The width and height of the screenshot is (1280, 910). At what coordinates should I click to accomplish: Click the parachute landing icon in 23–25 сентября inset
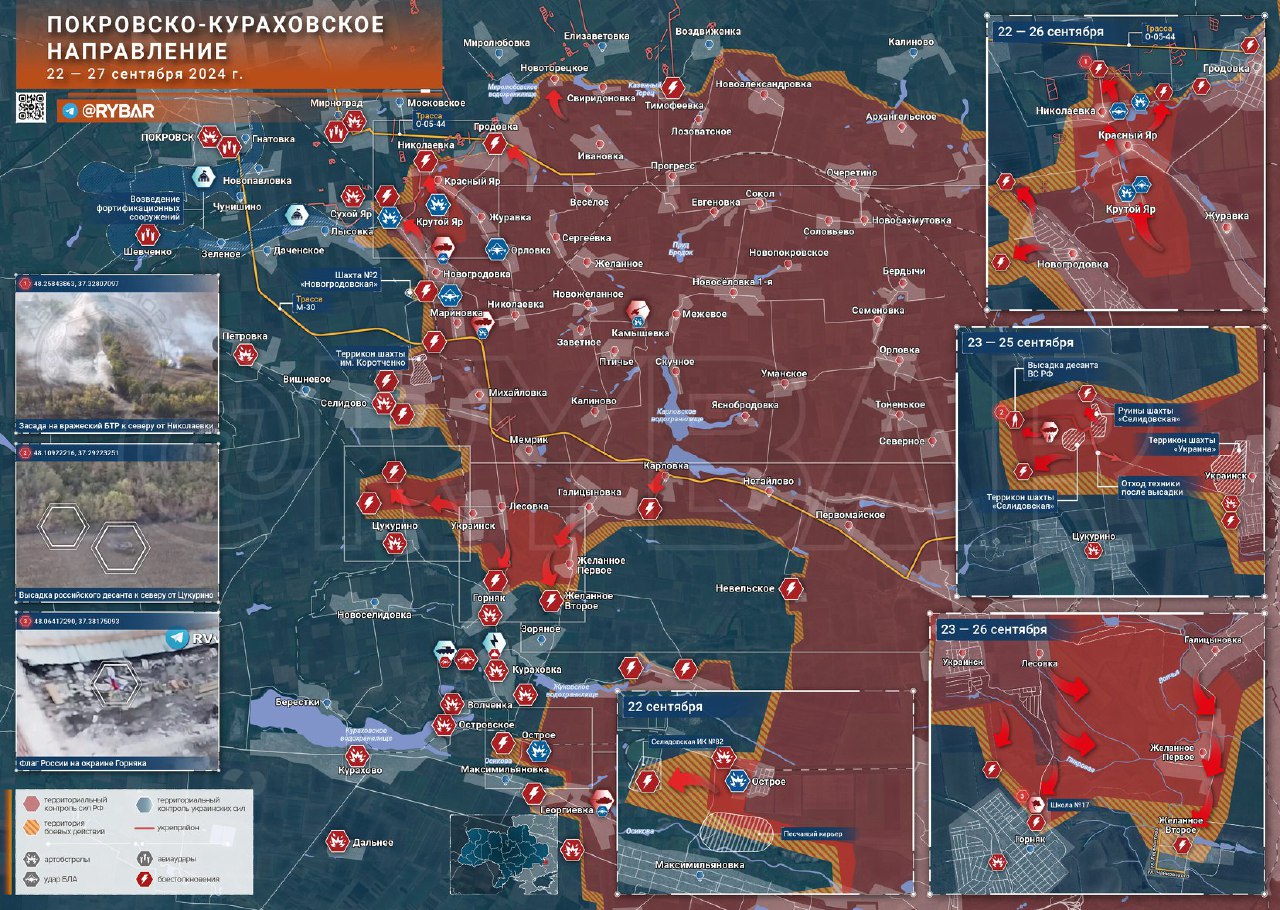point(1049,432)
